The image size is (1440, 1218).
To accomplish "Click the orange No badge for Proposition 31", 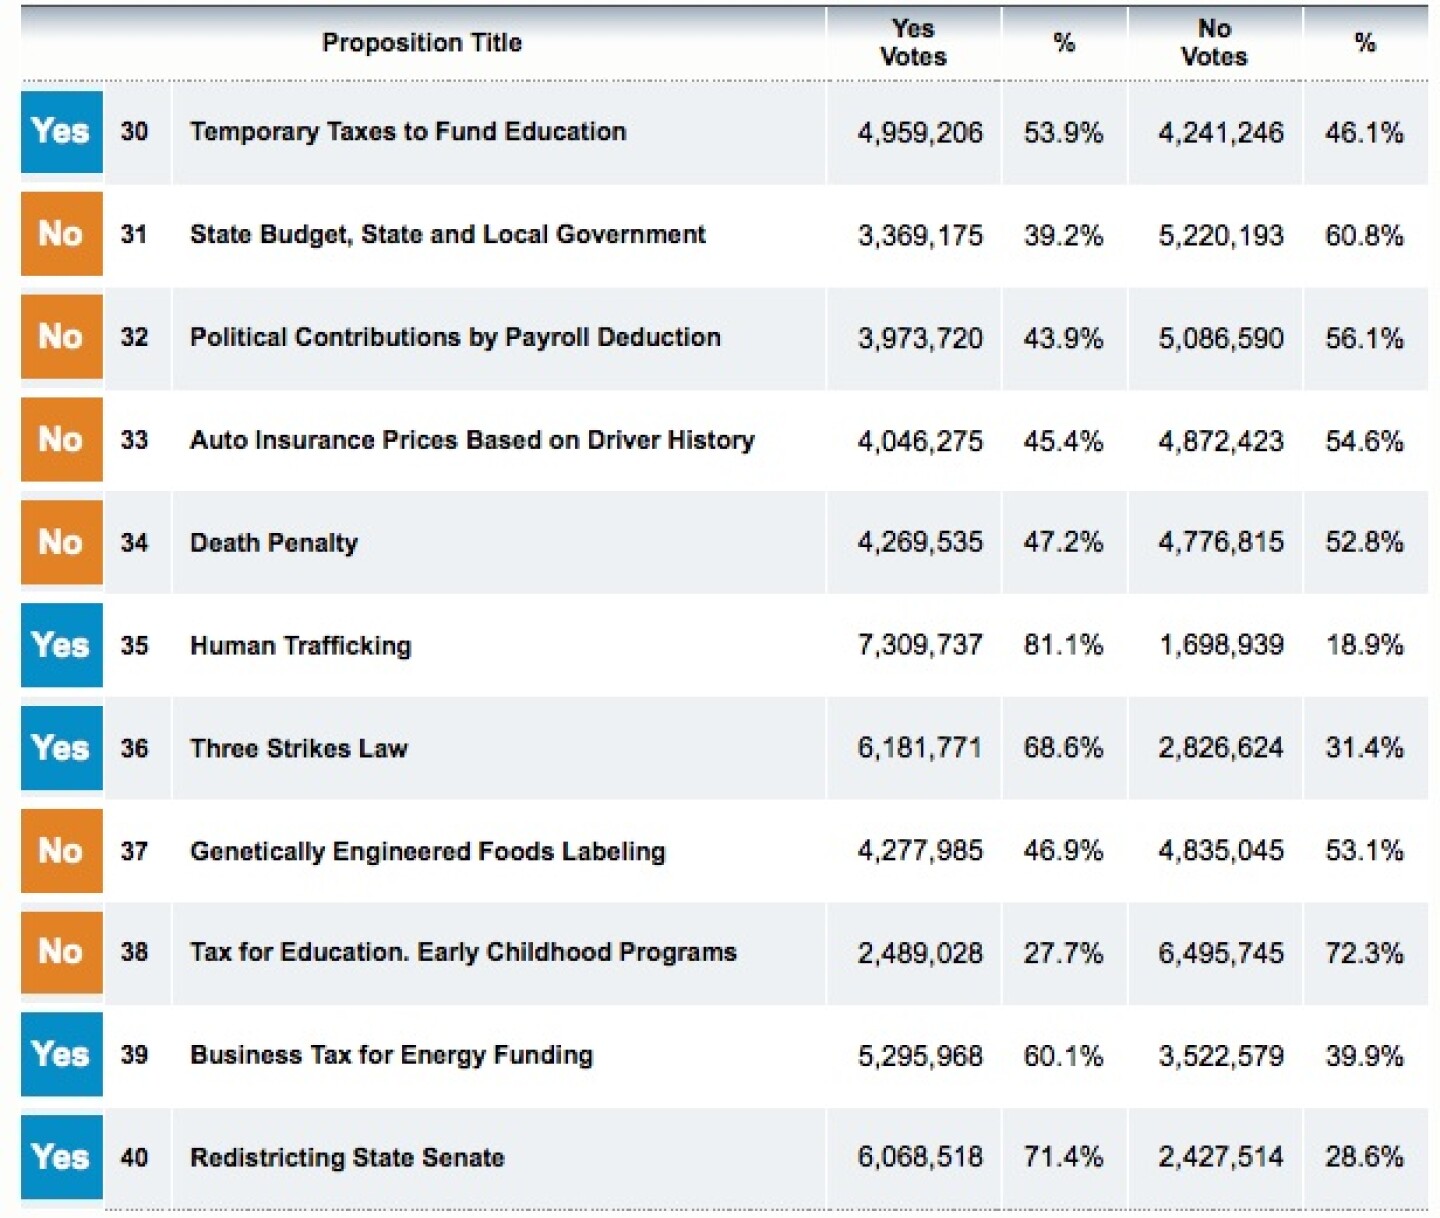I will [x=61, y=234].
